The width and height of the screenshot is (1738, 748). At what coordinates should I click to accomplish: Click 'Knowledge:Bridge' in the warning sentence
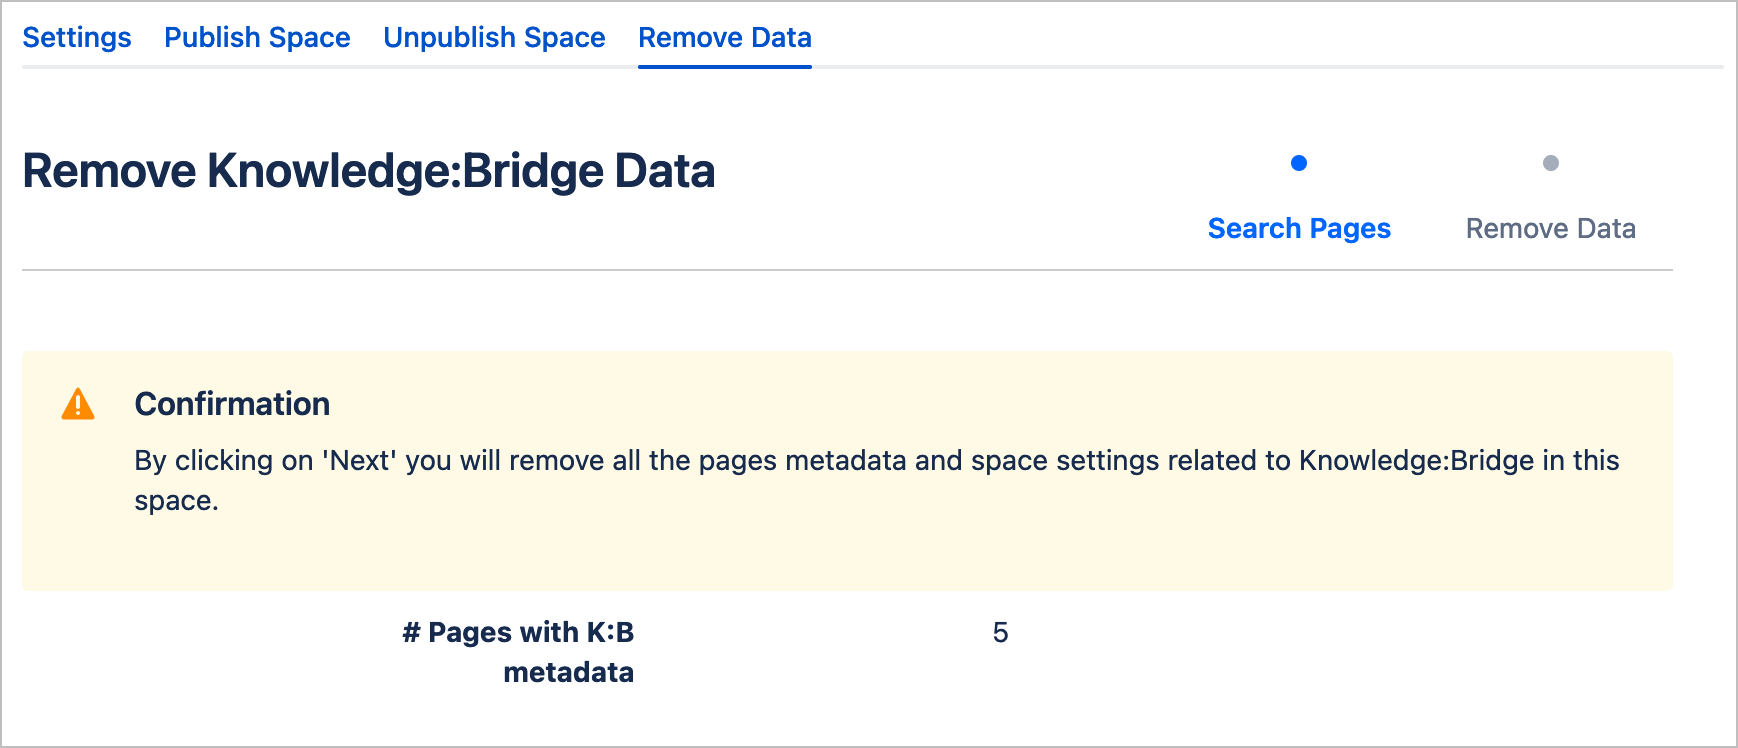click(x=1416, y=461)
